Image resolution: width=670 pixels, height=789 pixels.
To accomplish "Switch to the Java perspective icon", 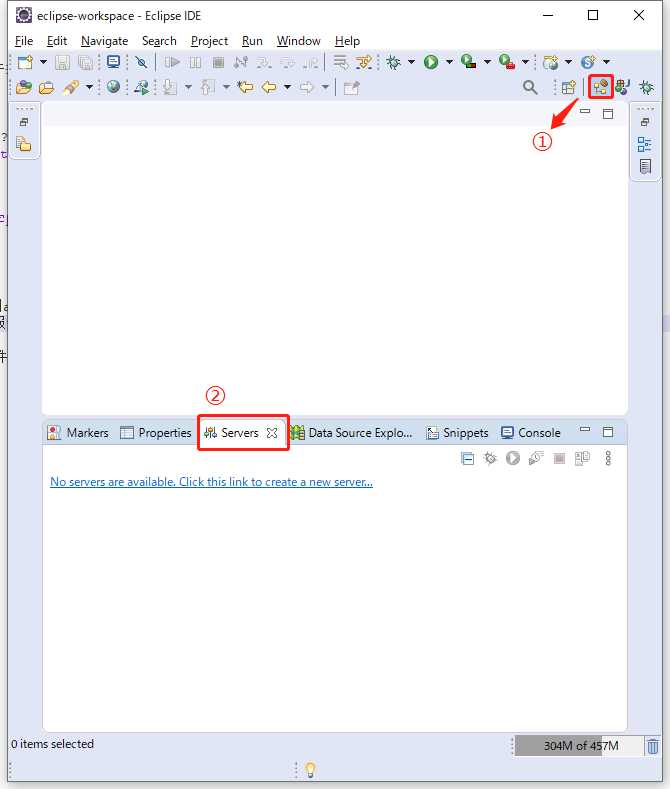I will point(623,87).
